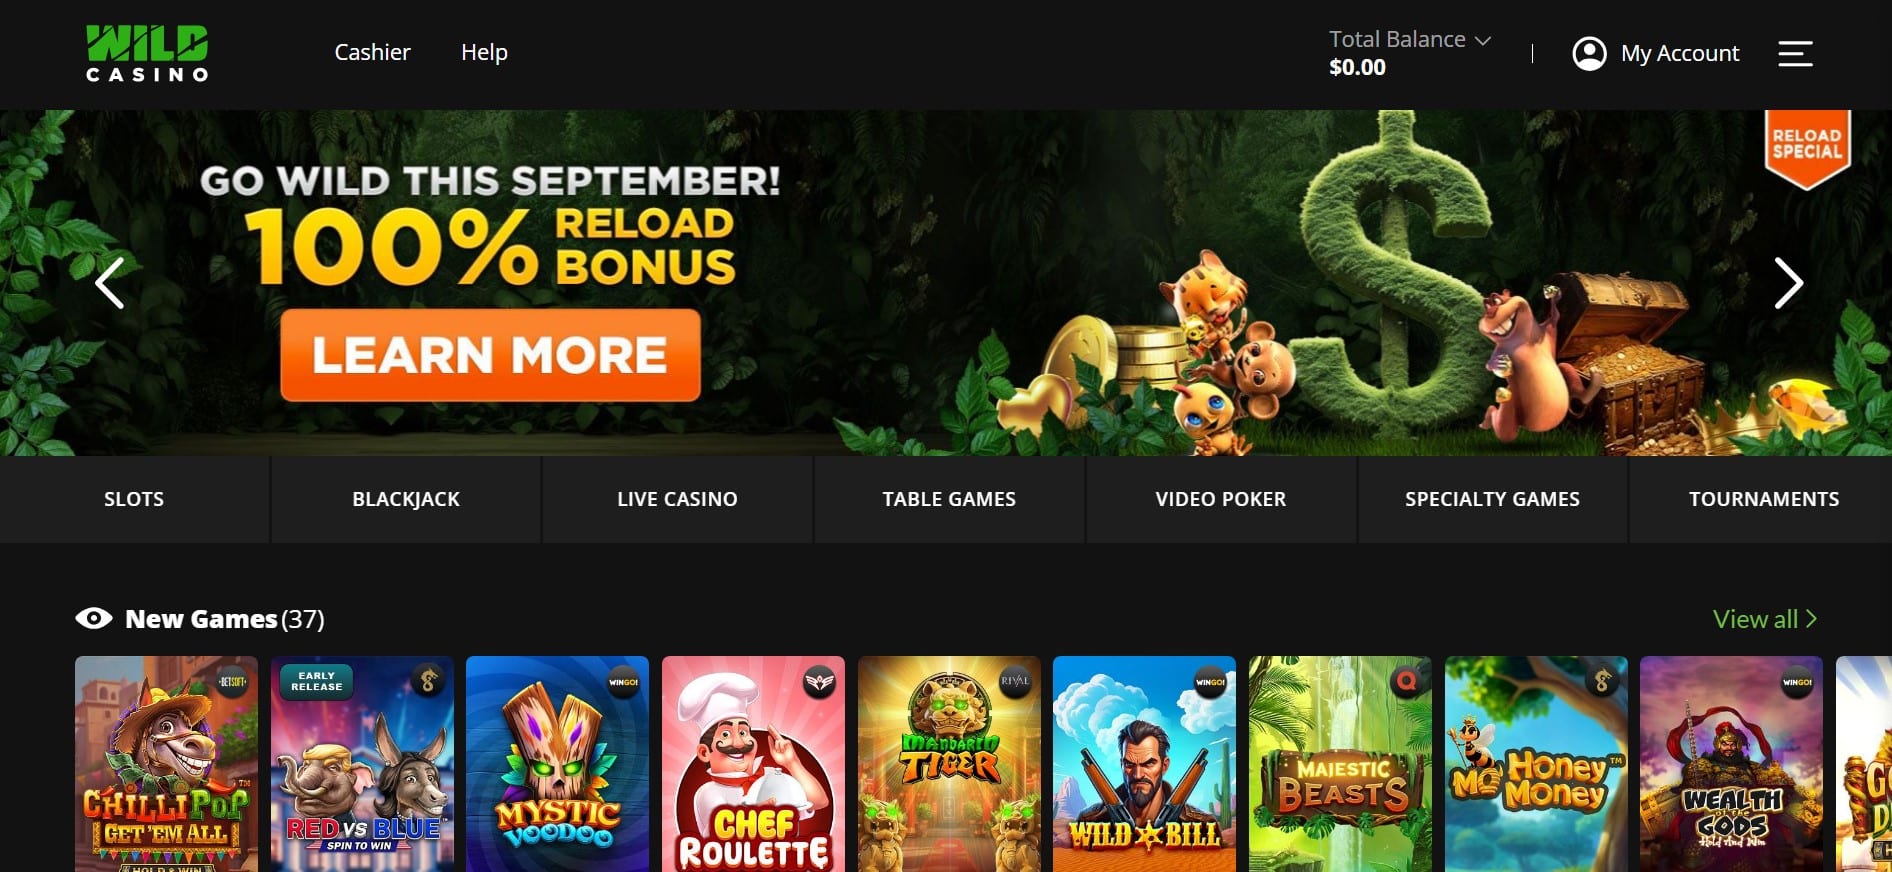
Task: Open the Cashier menu item
Action: point(372,52)
